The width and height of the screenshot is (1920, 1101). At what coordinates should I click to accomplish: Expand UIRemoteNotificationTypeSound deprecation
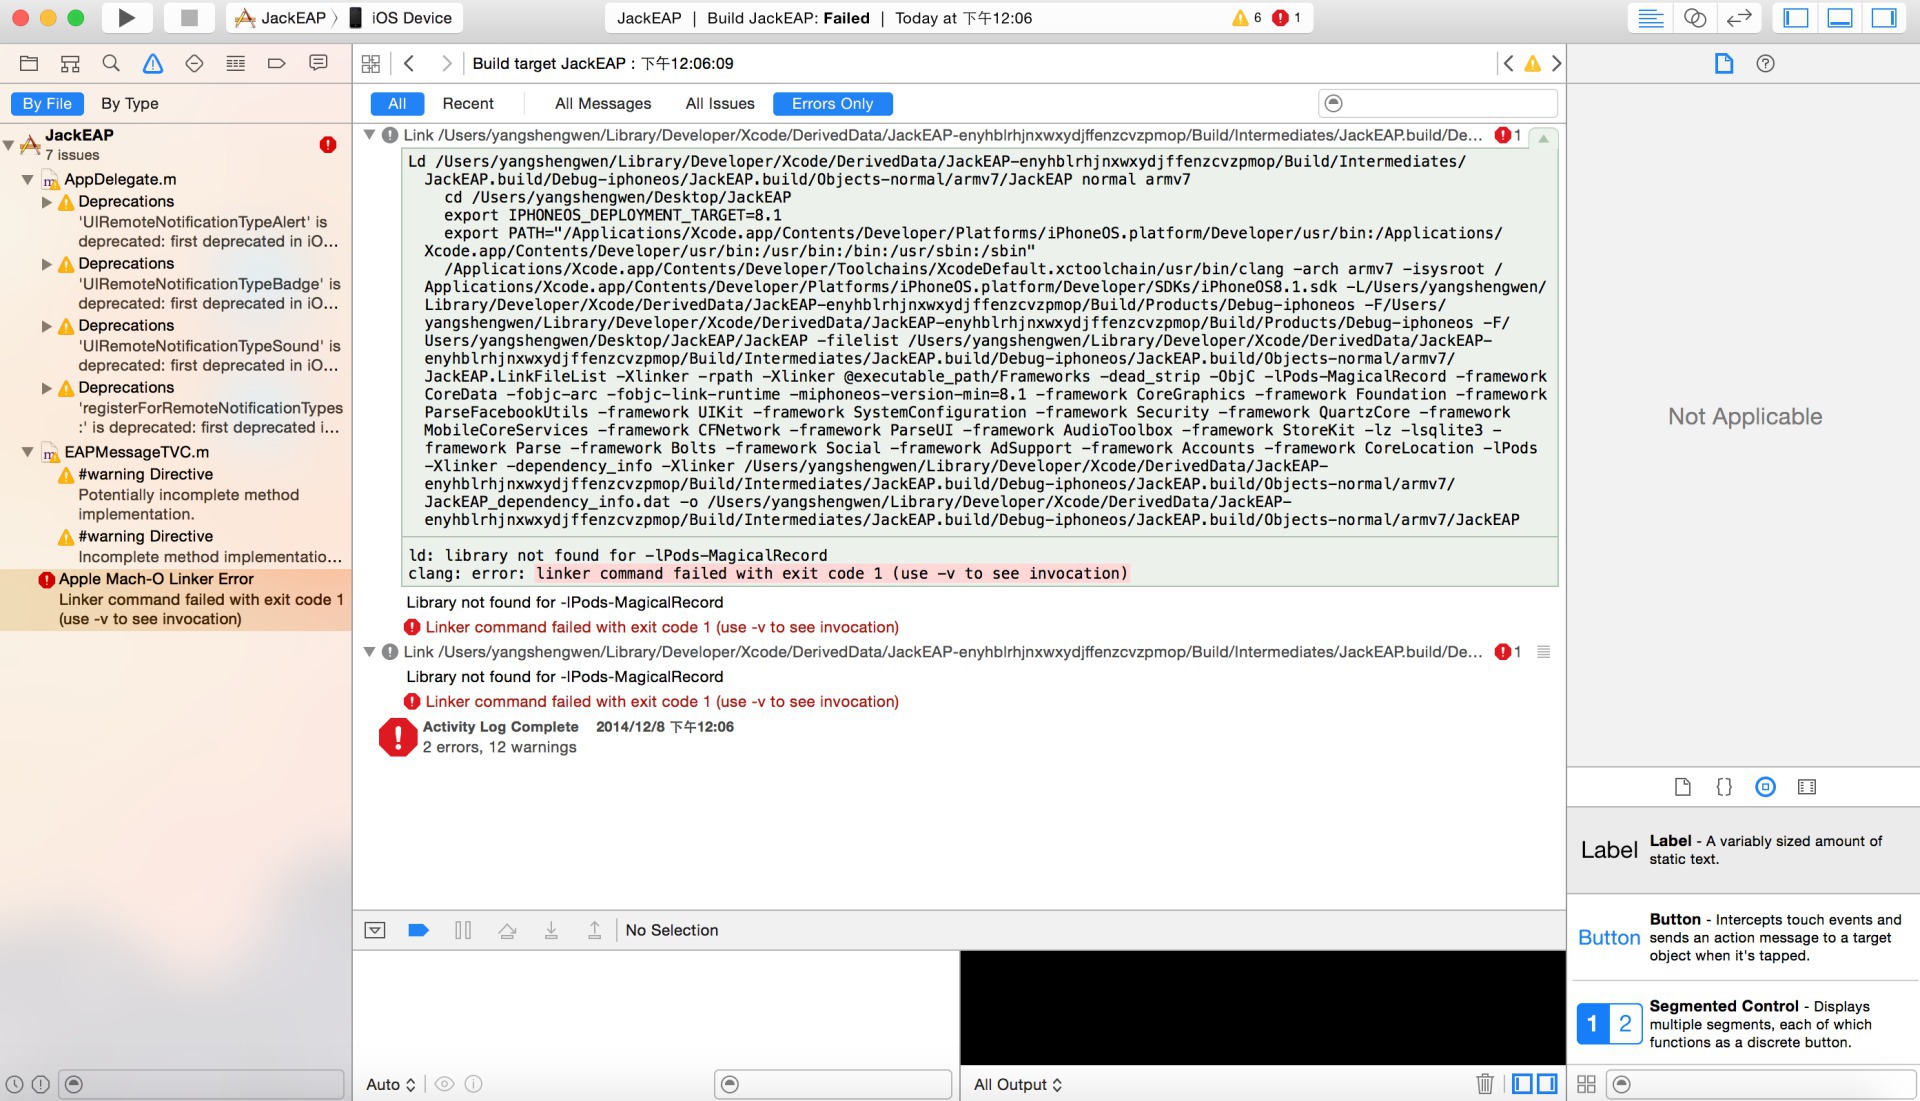click(47, 326)
